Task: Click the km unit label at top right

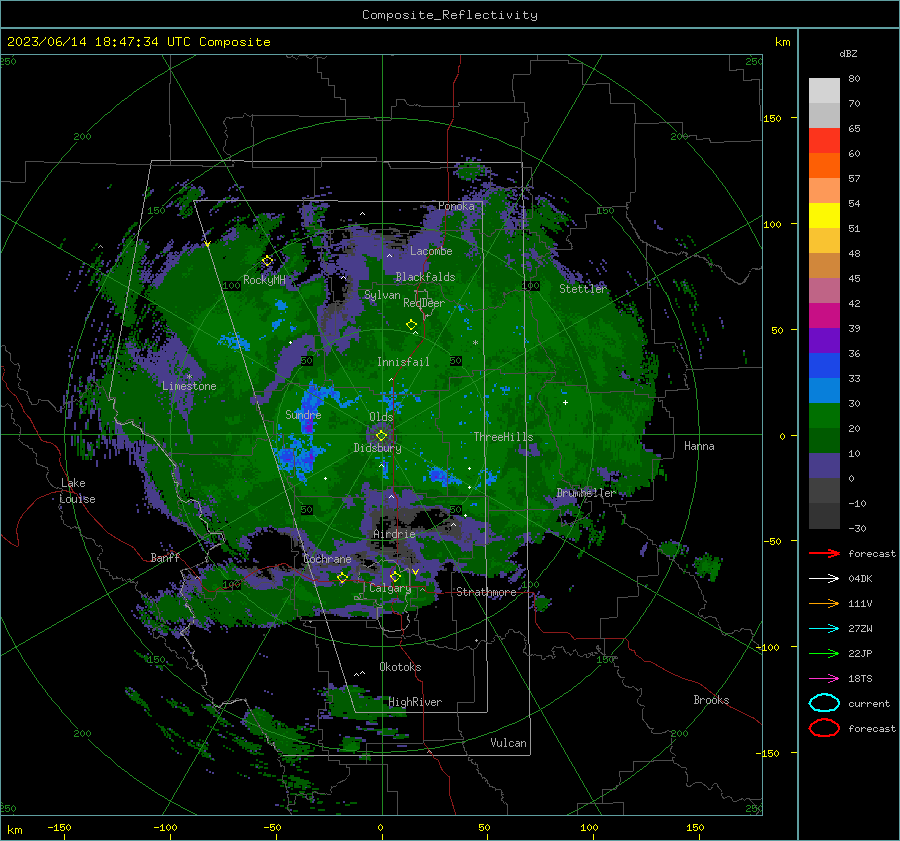Action: point(782,42)
